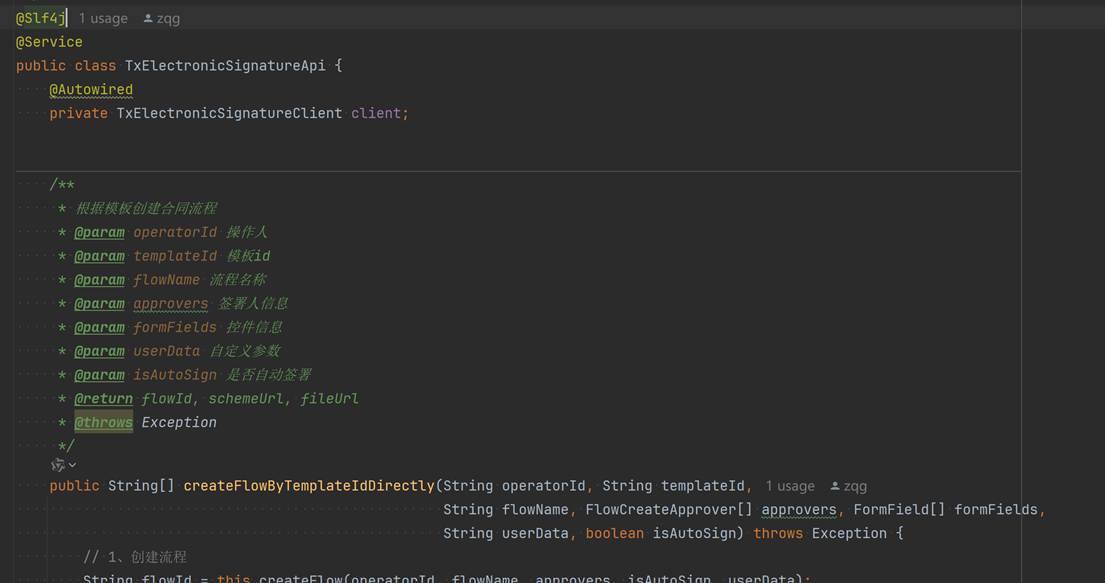Click the underlined approvers name in the Javadoc
1105x583 pixels.
tap(170, 304)
